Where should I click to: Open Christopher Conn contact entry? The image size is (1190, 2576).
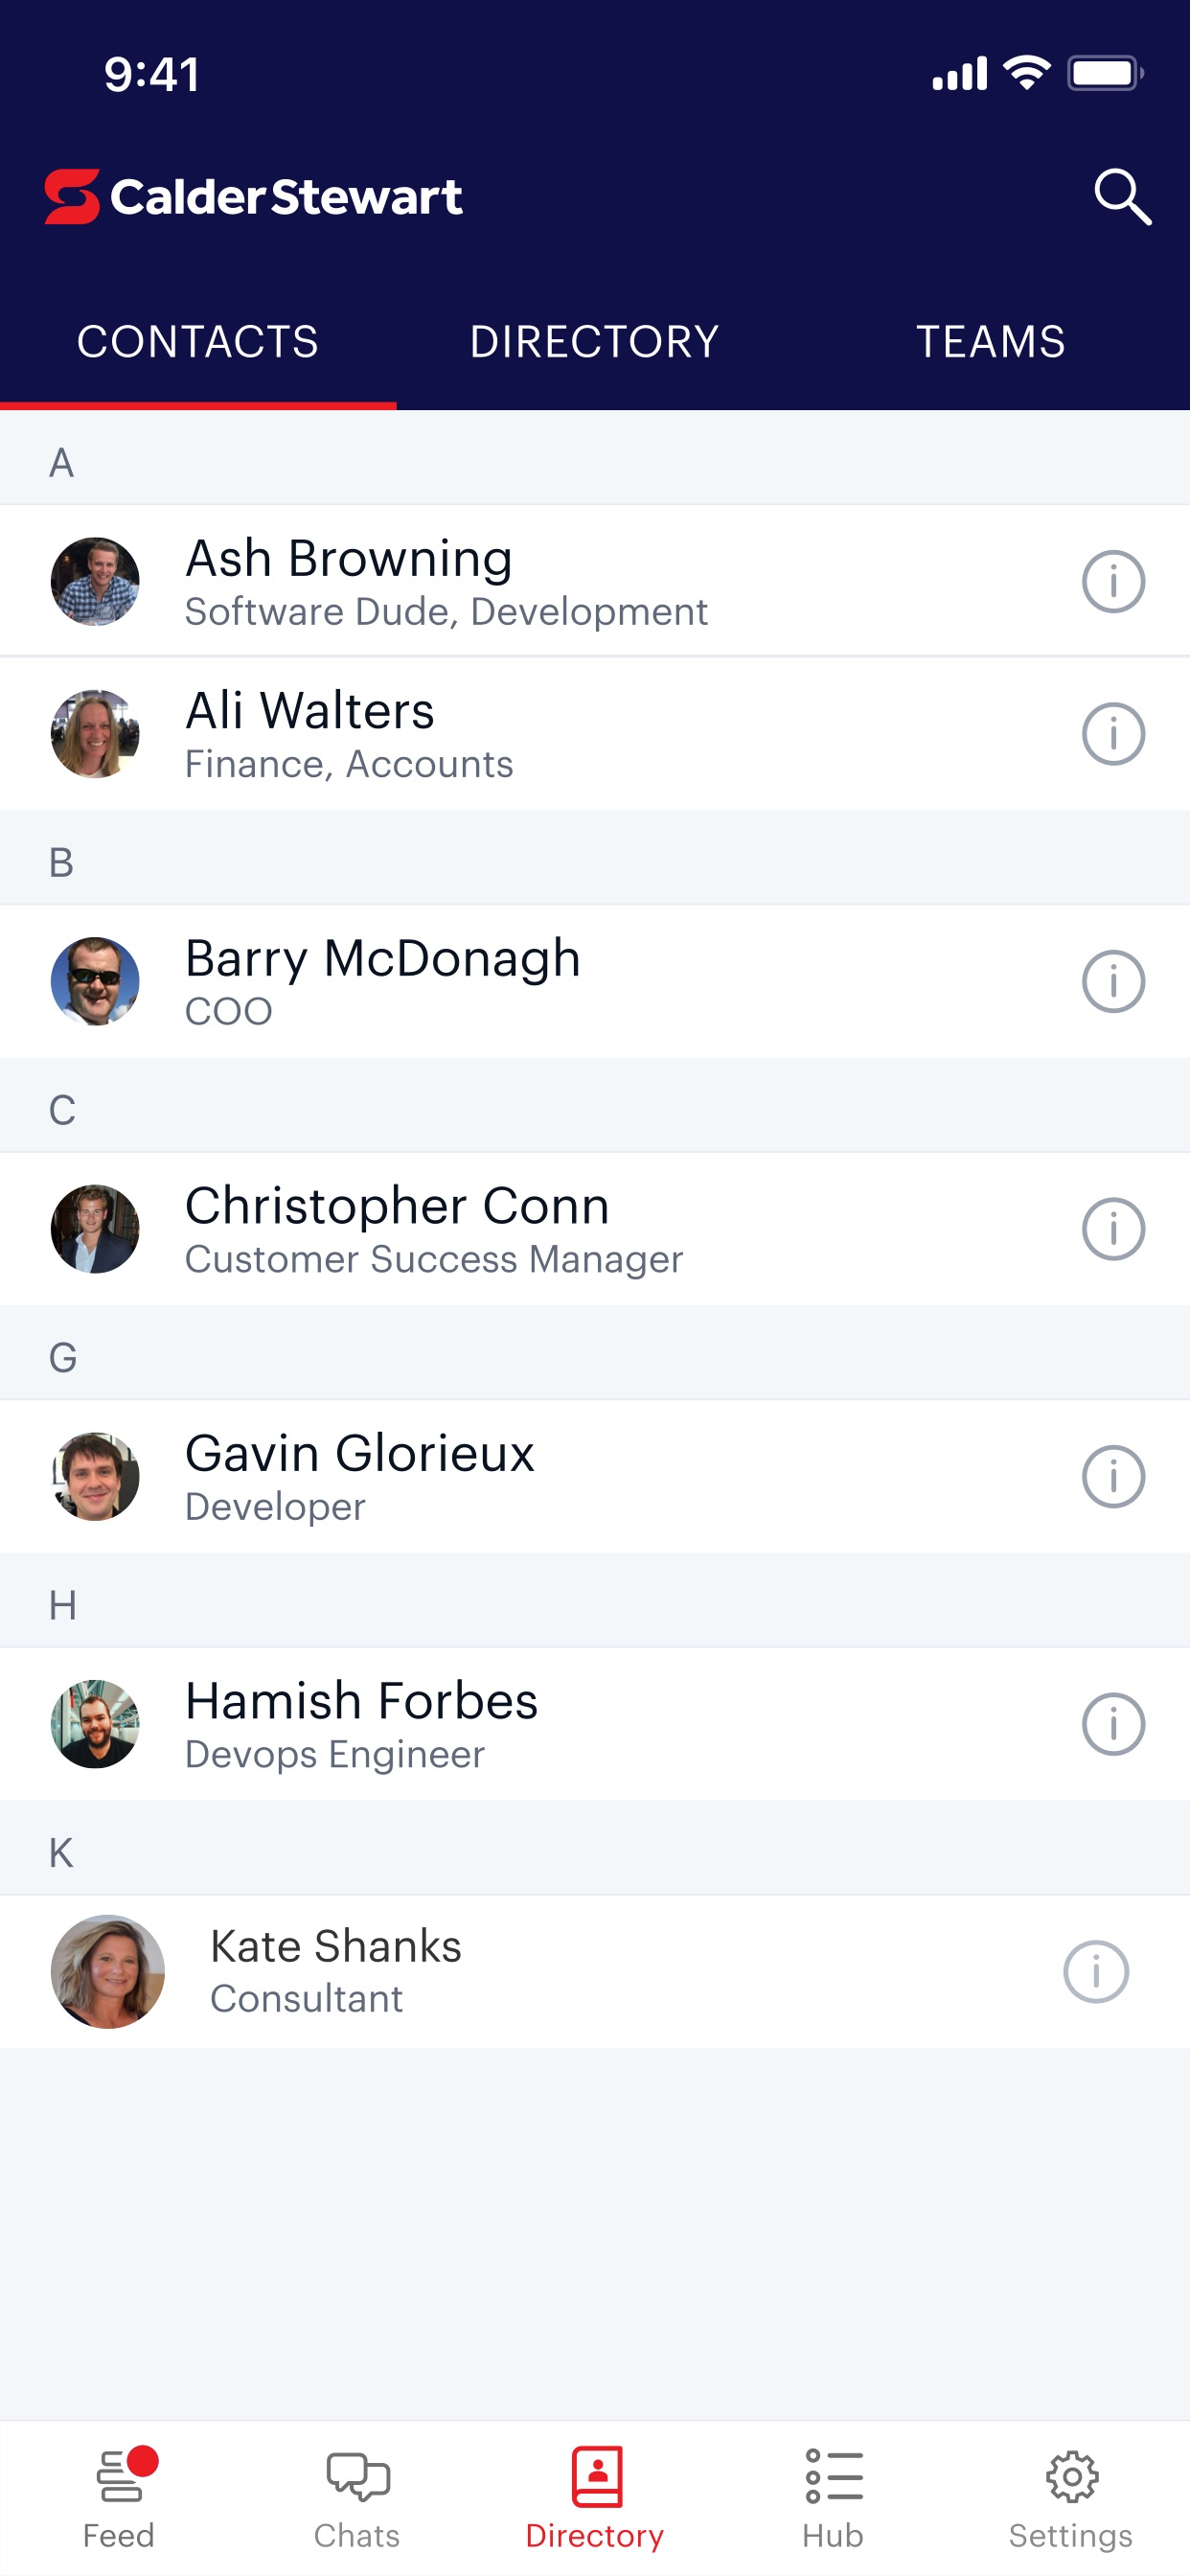tap(595, 1229)
